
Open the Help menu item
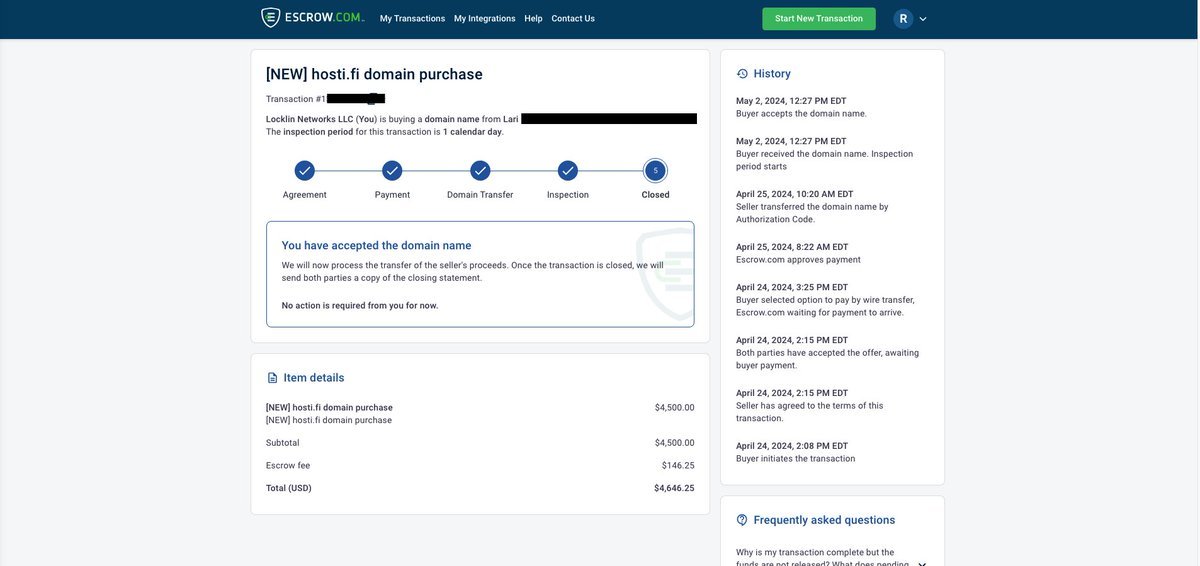click(x=534, y=18)
